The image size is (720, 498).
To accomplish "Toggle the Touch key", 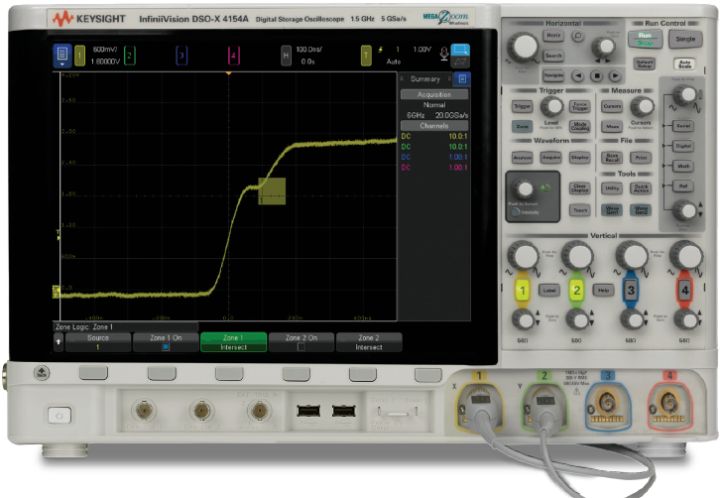I will tap(579, 210).
